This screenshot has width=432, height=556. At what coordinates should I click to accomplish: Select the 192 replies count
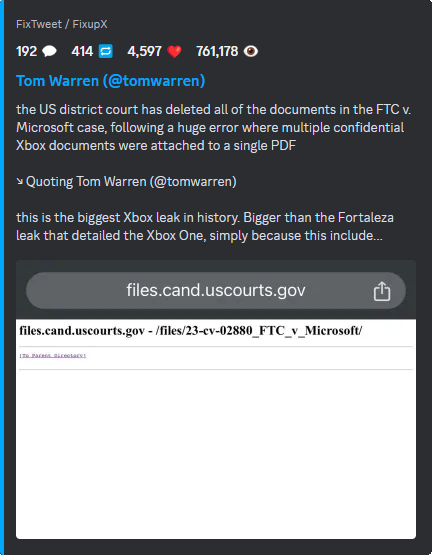tap(27, 51)
